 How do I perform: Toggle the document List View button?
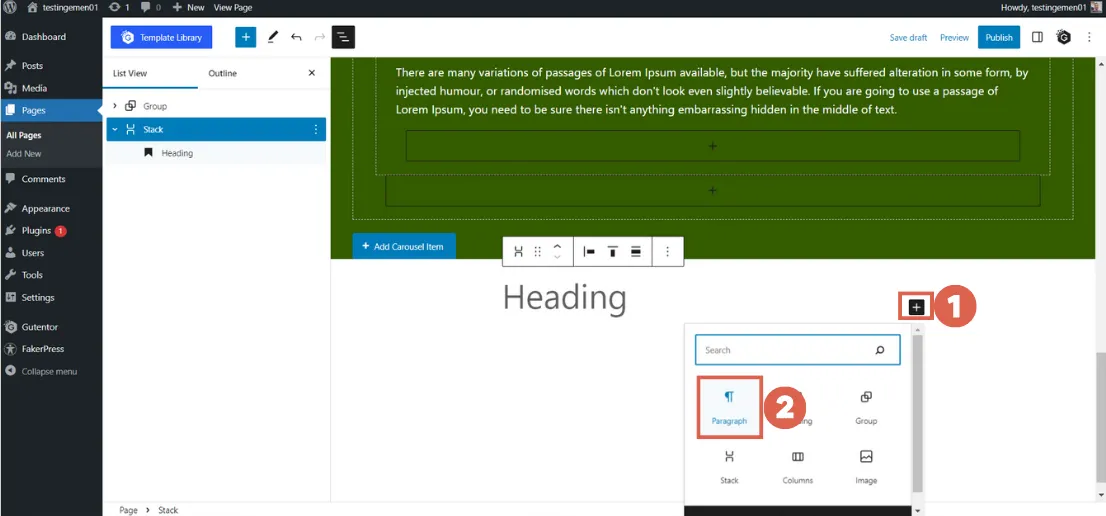pyautogui.click(x=344, y=37)
